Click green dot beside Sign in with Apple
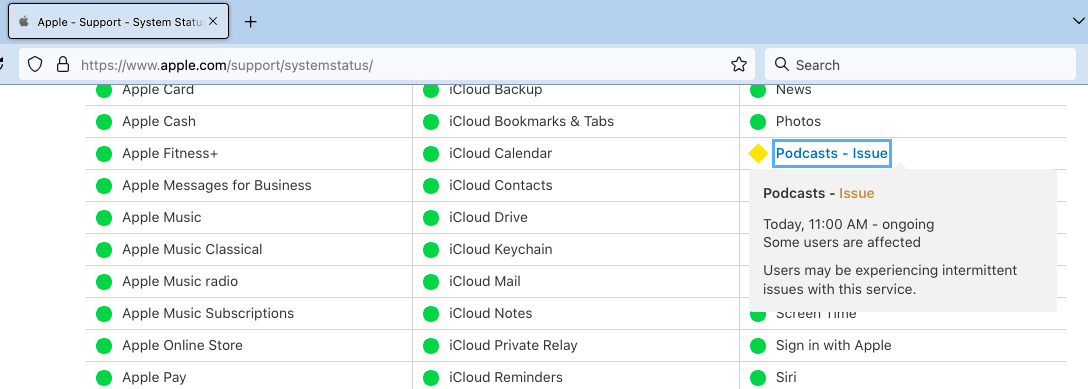The image size is (1088, 389). pos(758,345)
